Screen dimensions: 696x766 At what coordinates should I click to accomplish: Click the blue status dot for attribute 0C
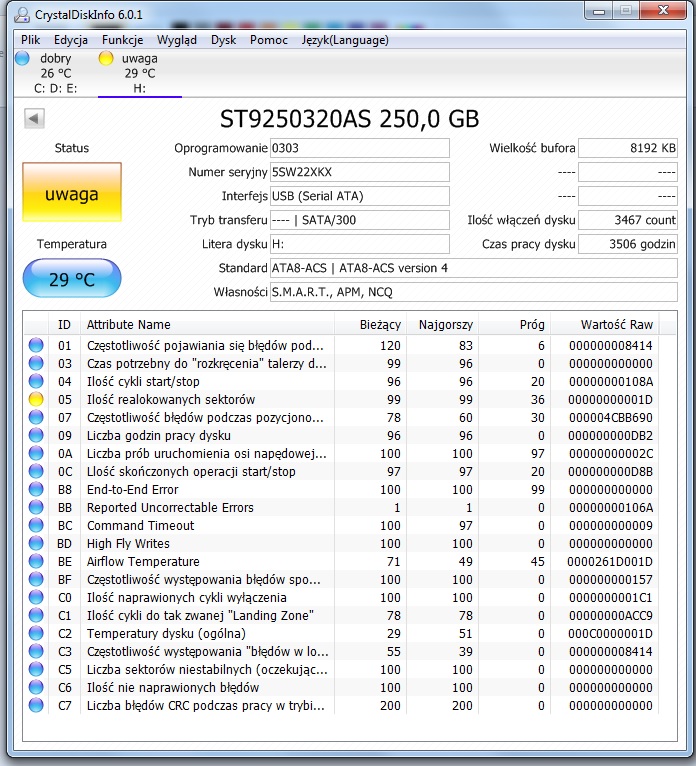click(36, 471)
